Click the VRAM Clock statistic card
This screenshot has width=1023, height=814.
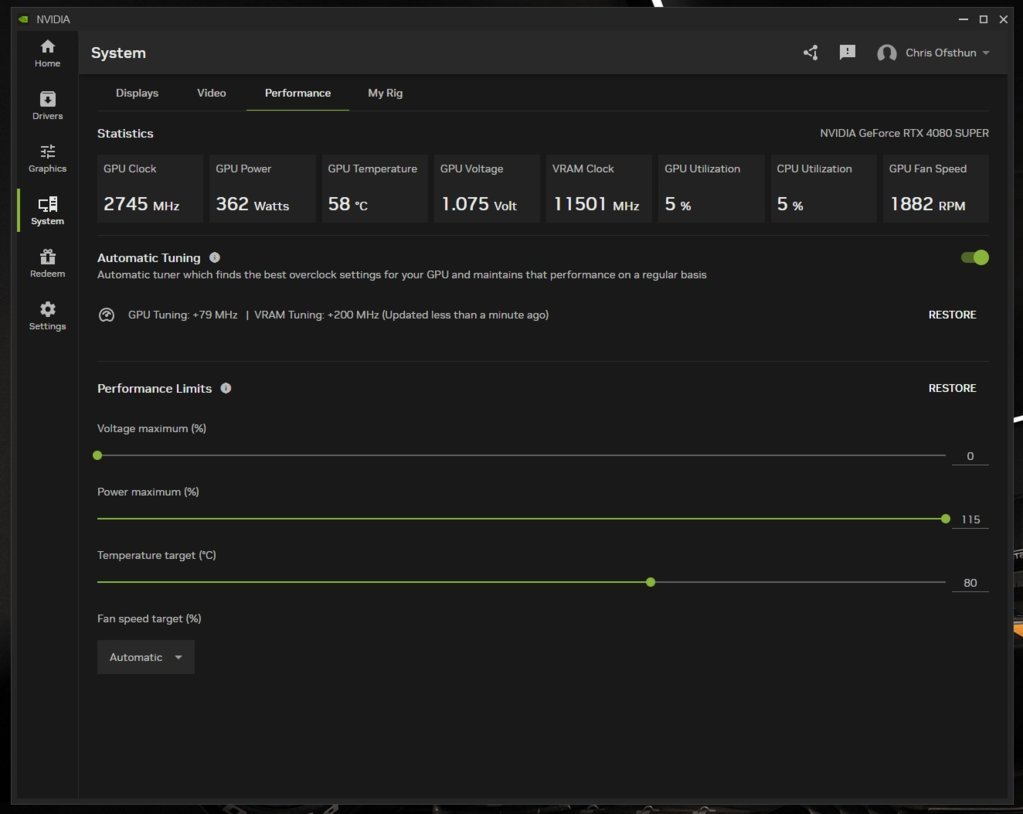(x=599, y=188)
